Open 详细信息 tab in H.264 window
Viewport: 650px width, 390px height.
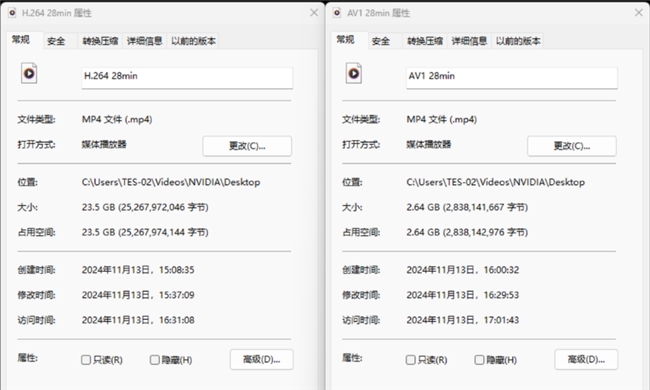point(145,41)
